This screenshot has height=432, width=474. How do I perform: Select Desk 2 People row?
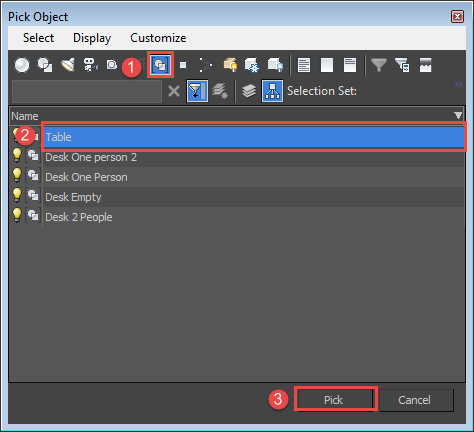pyautogui.click(x=254, y=217)
